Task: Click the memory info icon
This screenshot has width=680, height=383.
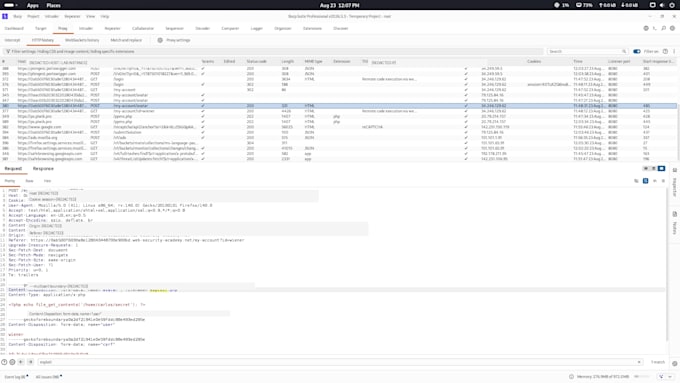Action: point(571,376)
